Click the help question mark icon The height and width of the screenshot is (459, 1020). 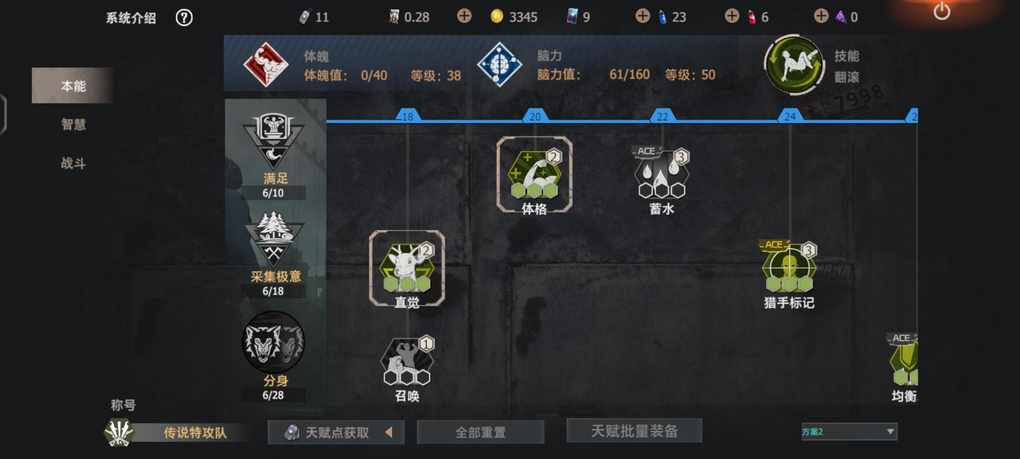click(184, 18)
